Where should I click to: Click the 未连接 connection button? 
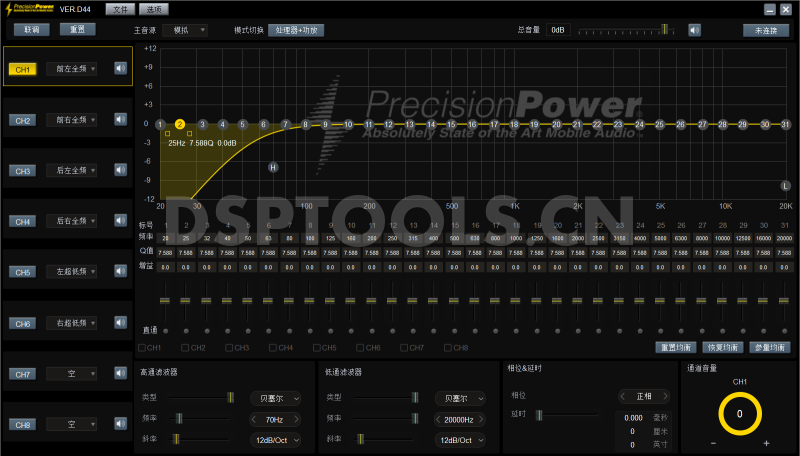click(765, 30)
